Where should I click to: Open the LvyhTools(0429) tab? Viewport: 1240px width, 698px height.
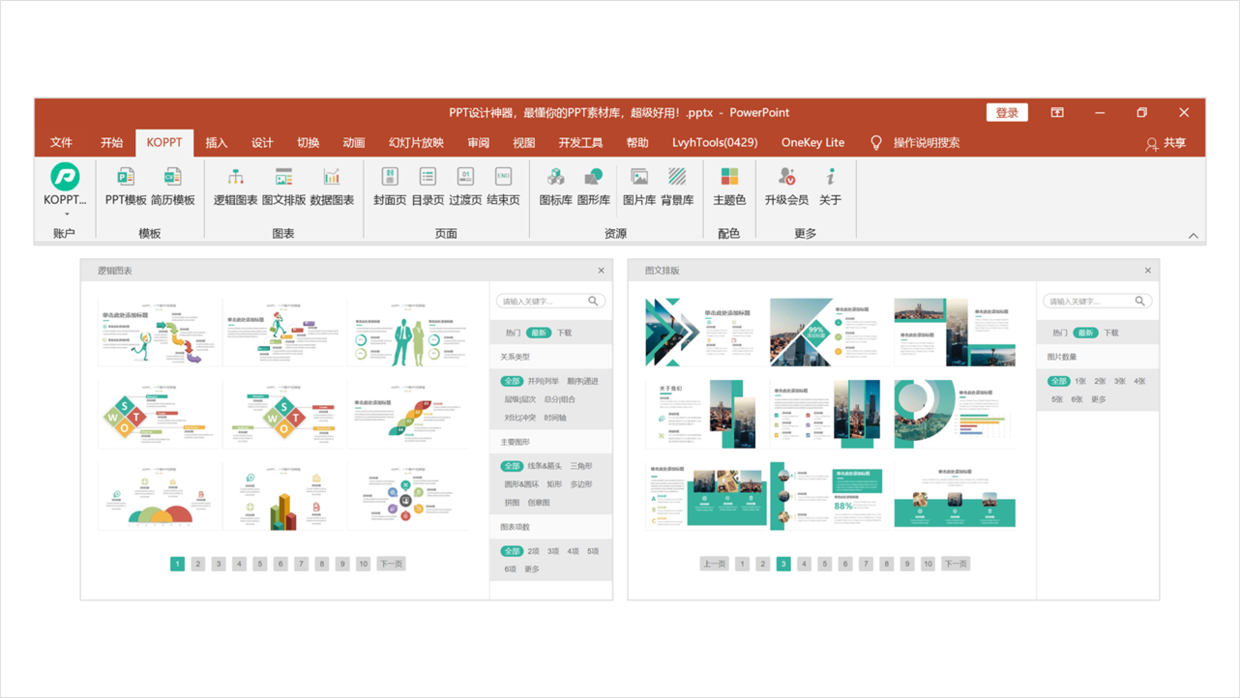point(715,143)
